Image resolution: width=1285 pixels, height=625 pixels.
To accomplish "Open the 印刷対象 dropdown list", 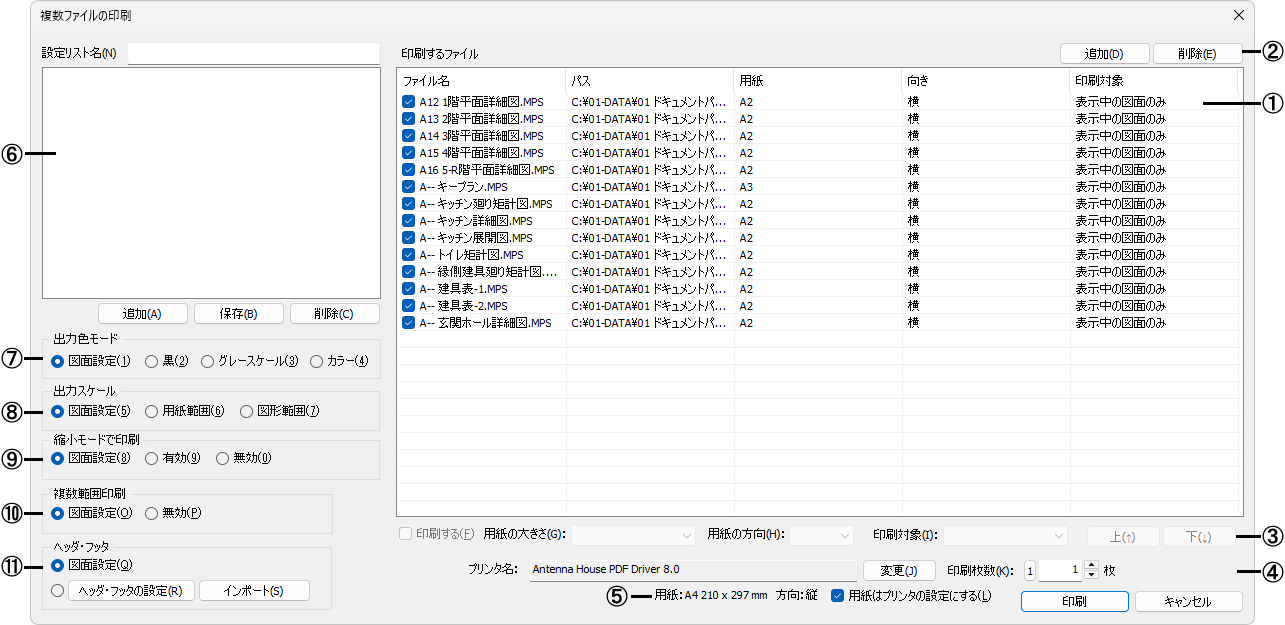I will (x=1006, y=535).
